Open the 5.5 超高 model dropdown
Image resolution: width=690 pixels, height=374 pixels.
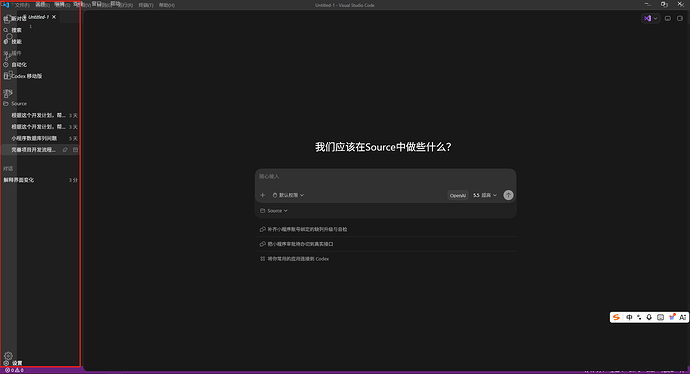pyautogui.click(x=485, y=195)
